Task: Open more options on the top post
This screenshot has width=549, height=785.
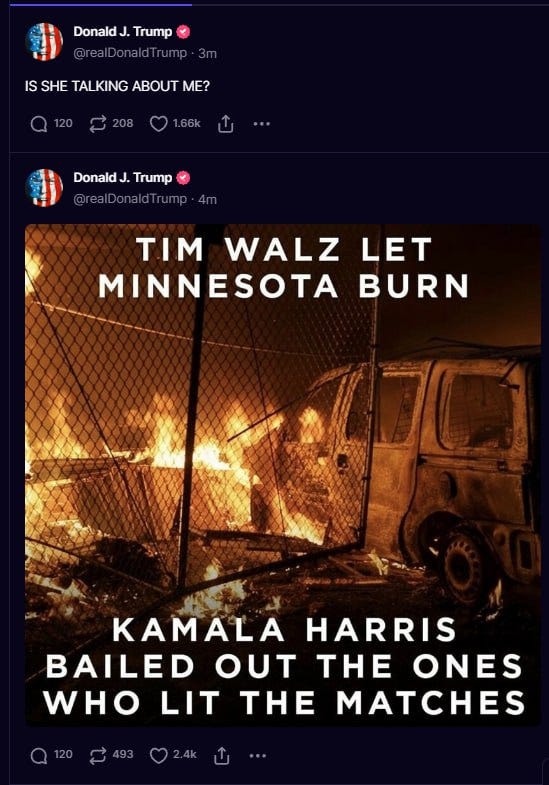Action: (262, 123)
